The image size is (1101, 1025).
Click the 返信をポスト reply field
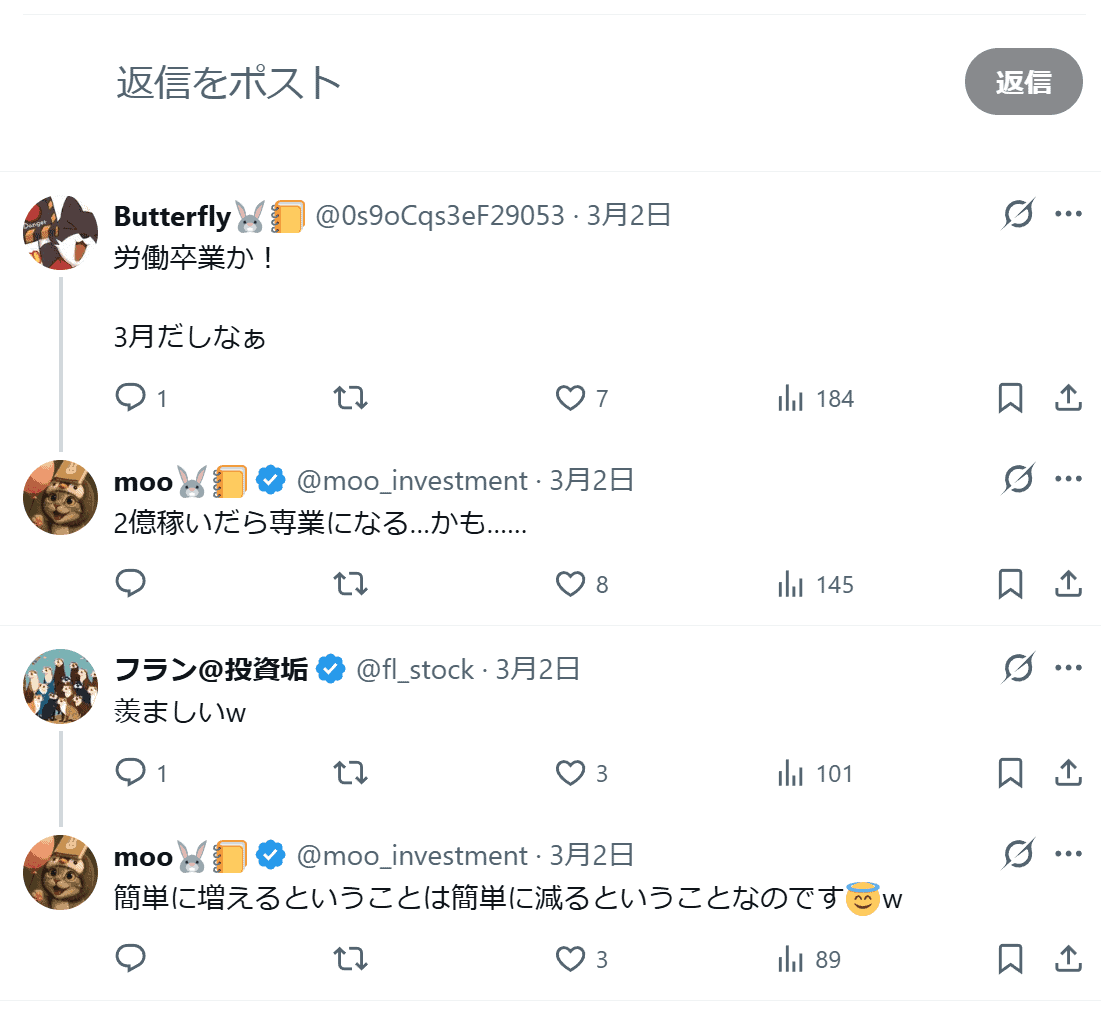tap(500, 82)
